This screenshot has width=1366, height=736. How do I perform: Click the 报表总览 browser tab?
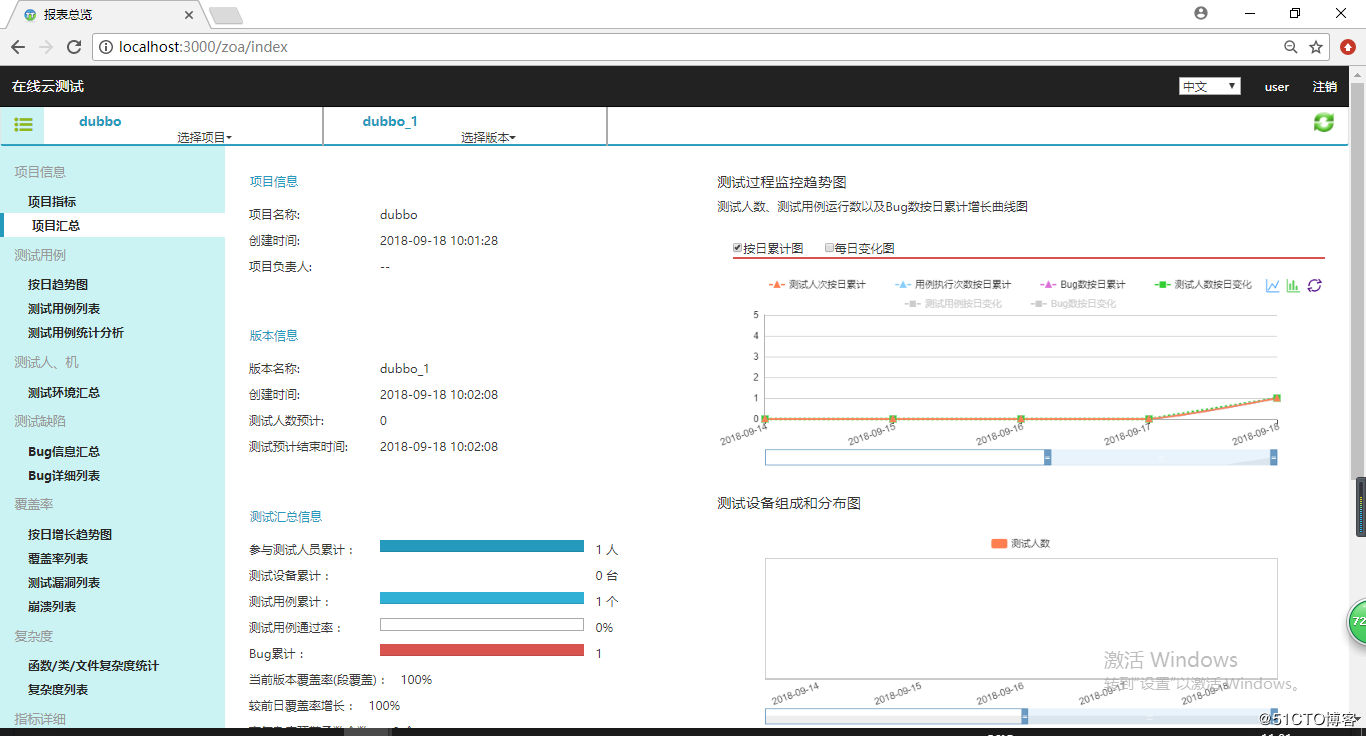[105, 14]
